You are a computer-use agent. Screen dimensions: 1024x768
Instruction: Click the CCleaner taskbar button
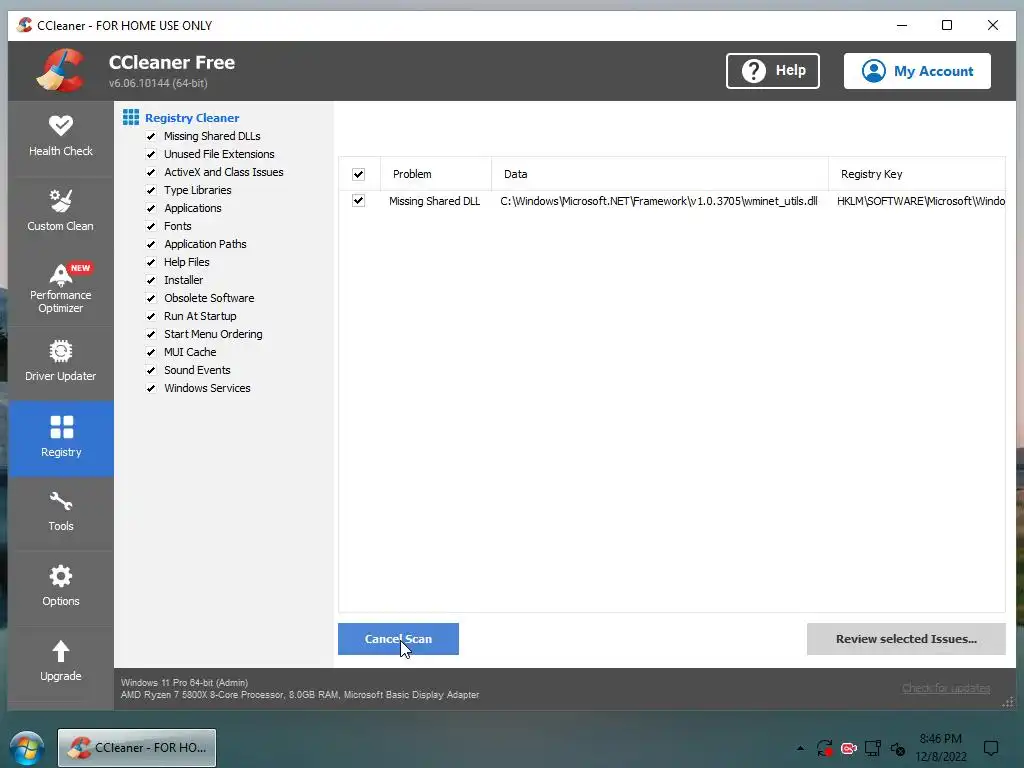tap(137, 748)
